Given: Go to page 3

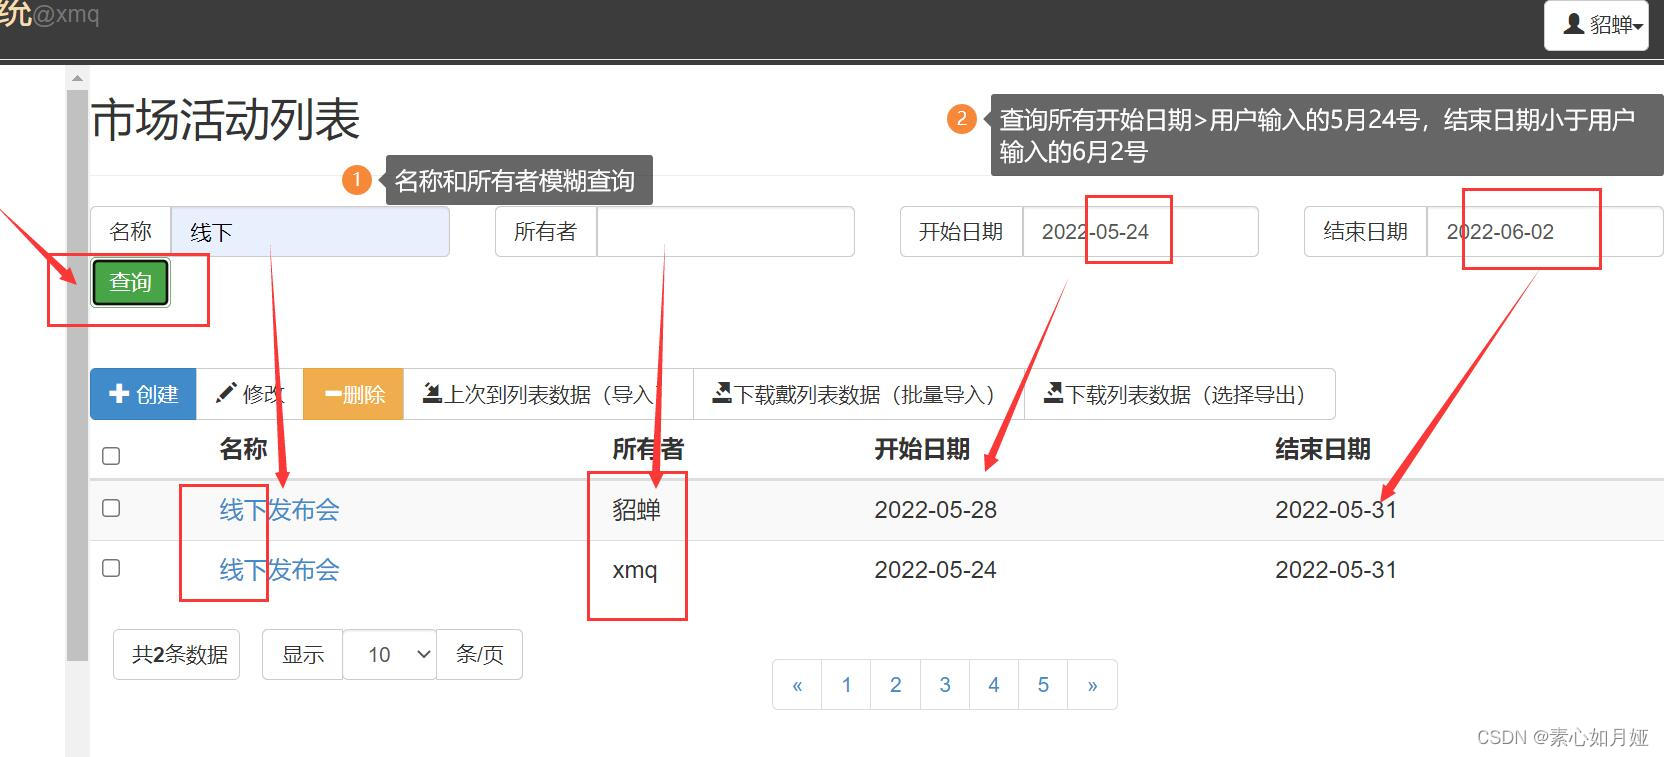Looking at the screenshot, I should pos(944,685).
